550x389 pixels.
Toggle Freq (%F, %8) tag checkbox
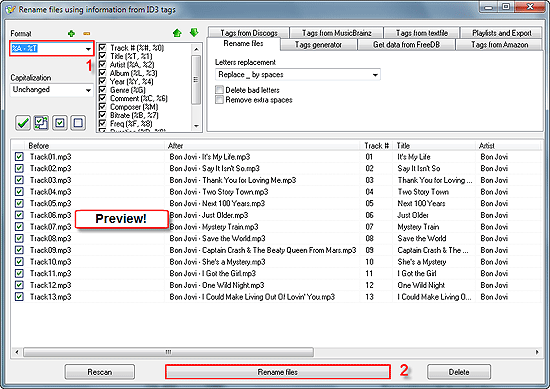[102, 123]
